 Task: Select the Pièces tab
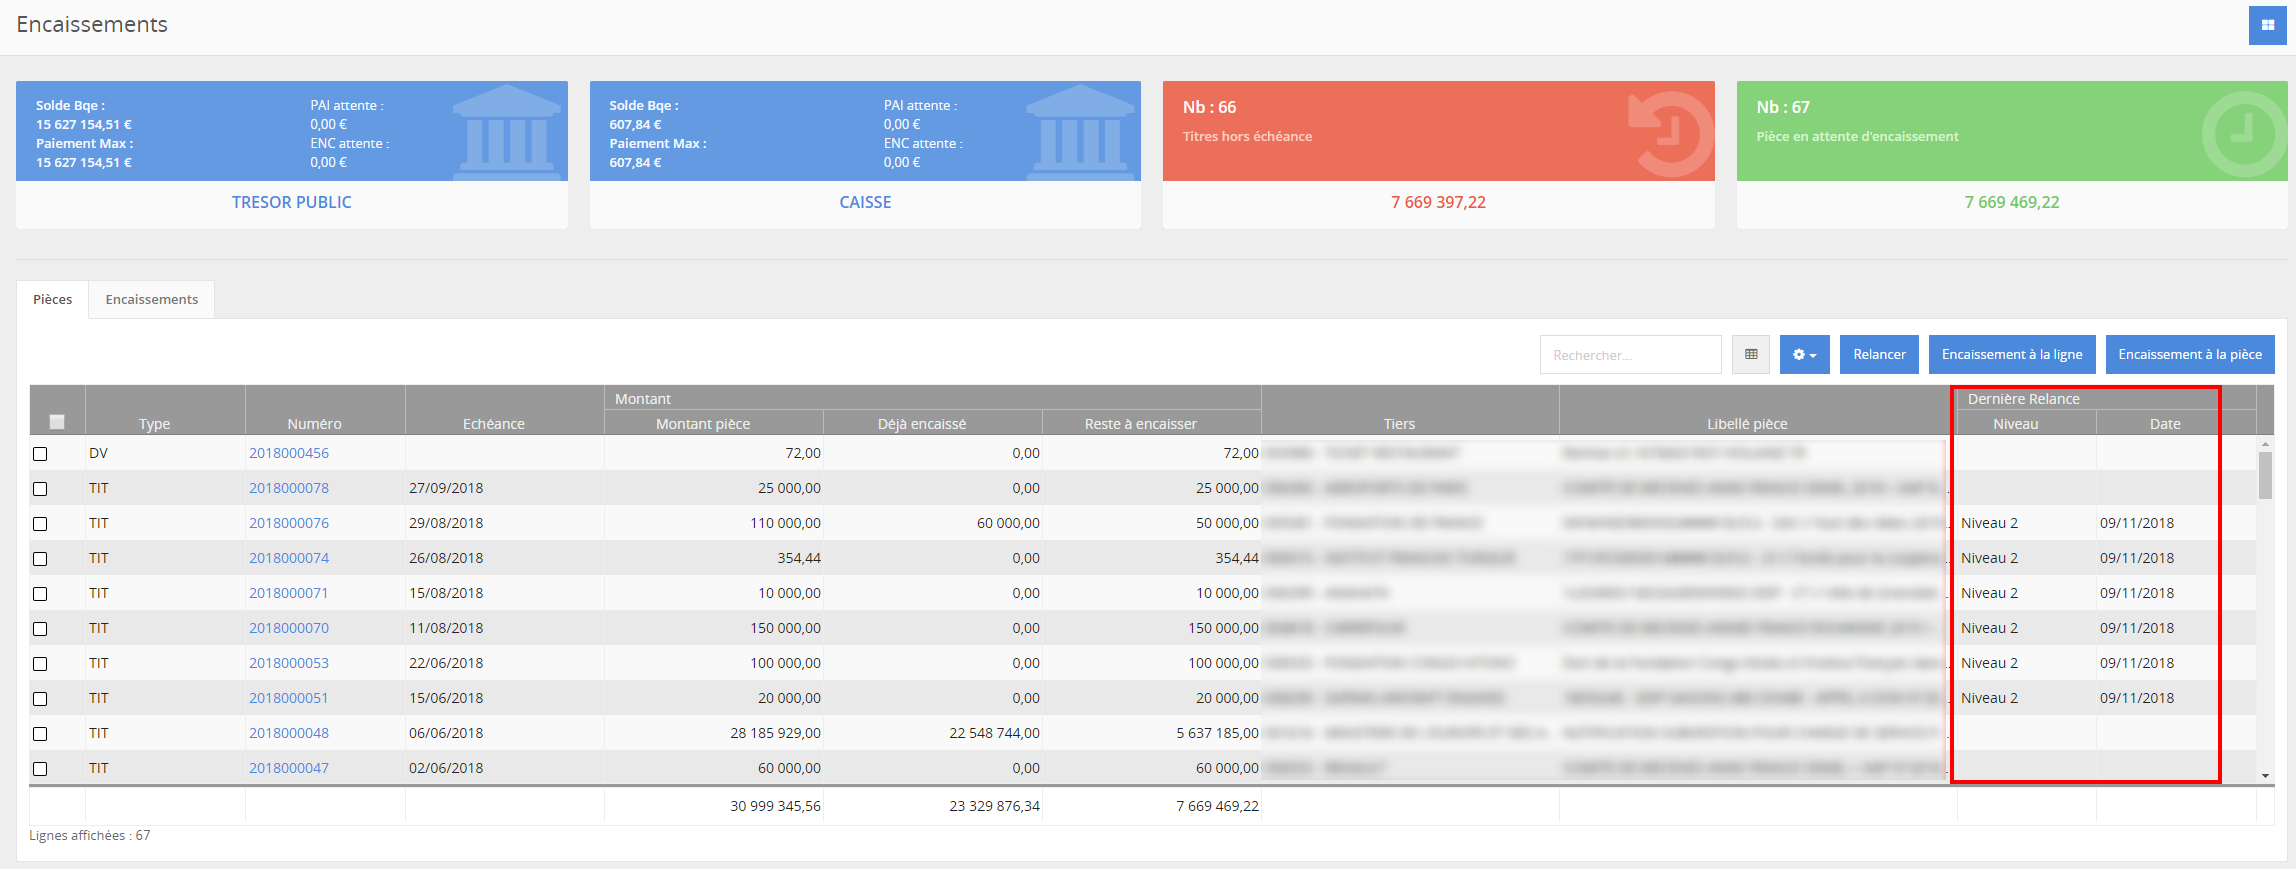(x=53, y=300)
